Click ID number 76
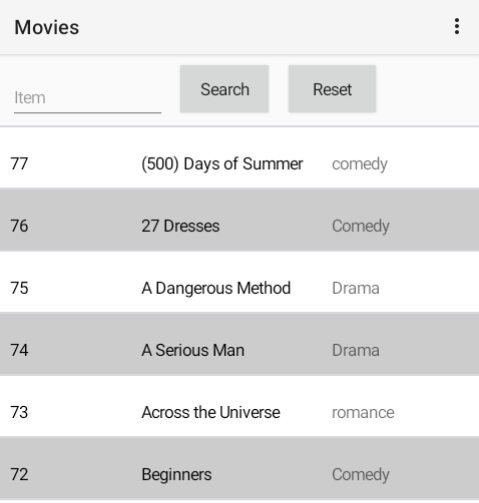 (19, 226)
